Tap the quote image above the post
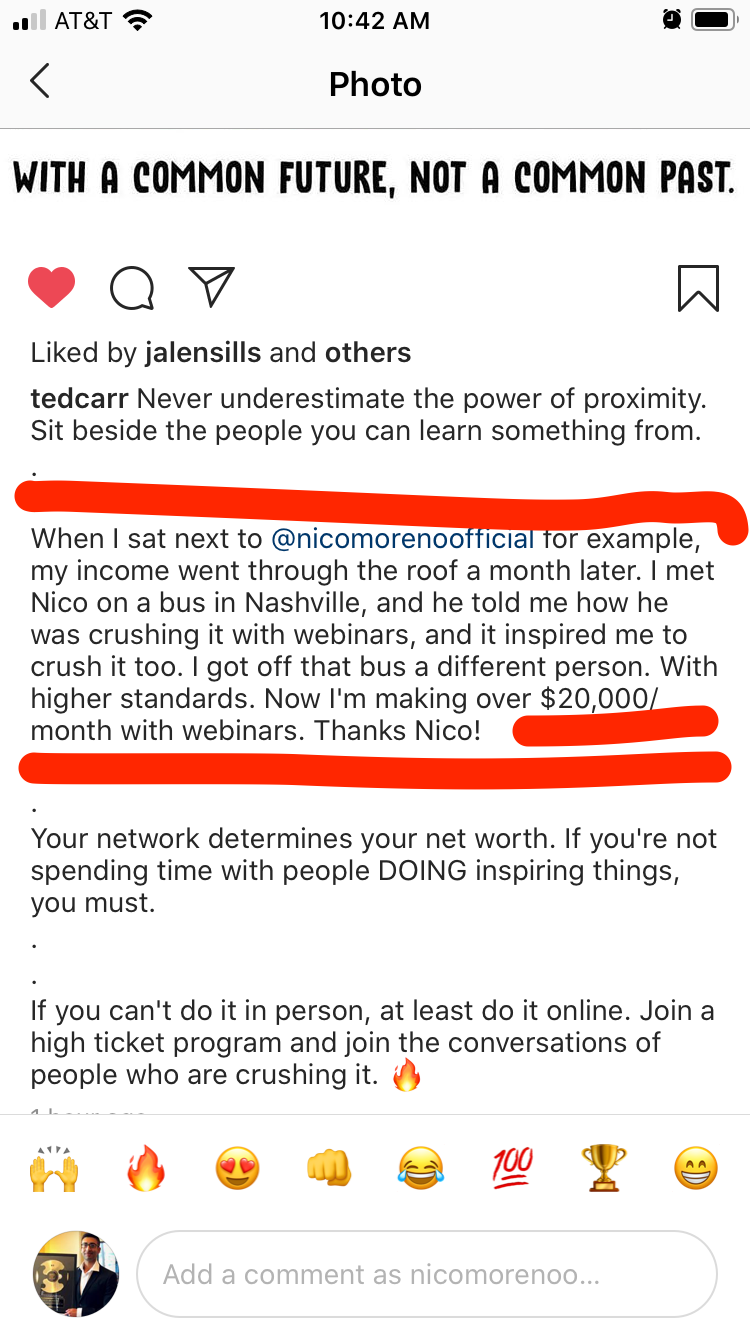The height and width of the screenshot is (1334, 750). pyautogui.click(x=375, y=180)
